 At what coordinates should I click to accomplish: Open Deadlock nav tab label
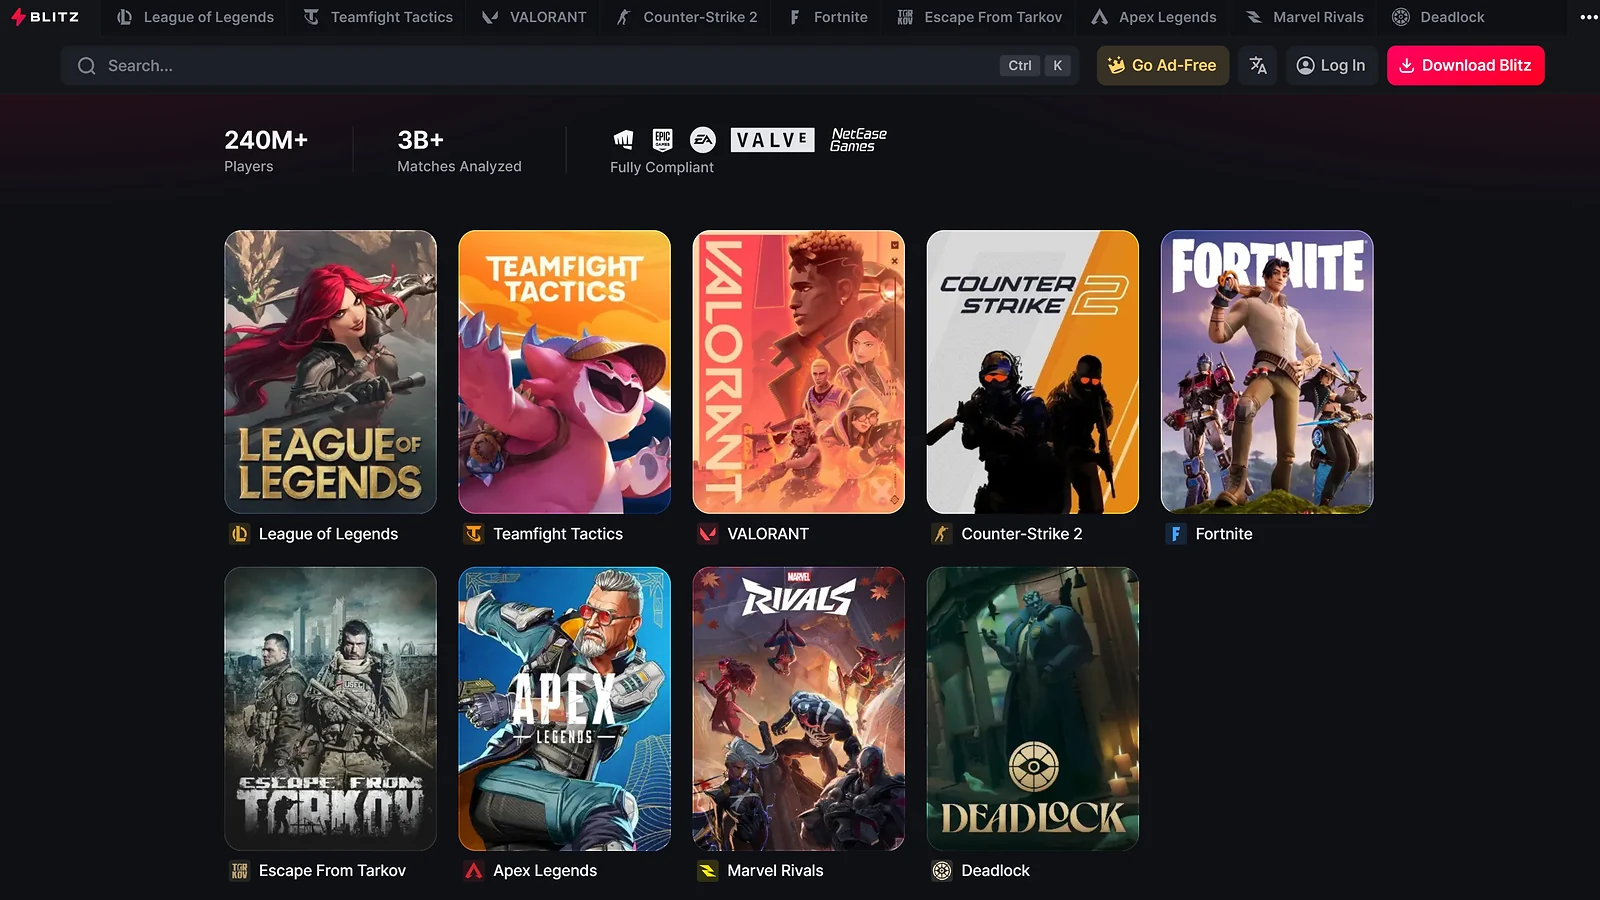click(x=1452, y=17)
